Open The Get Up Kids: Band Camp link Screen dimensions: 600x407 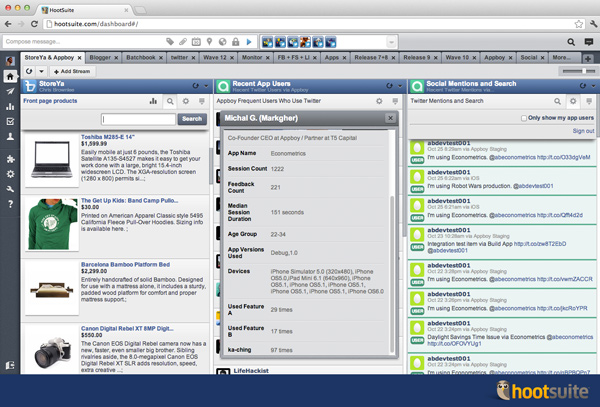pyautogui.click(x=129, y=200)
